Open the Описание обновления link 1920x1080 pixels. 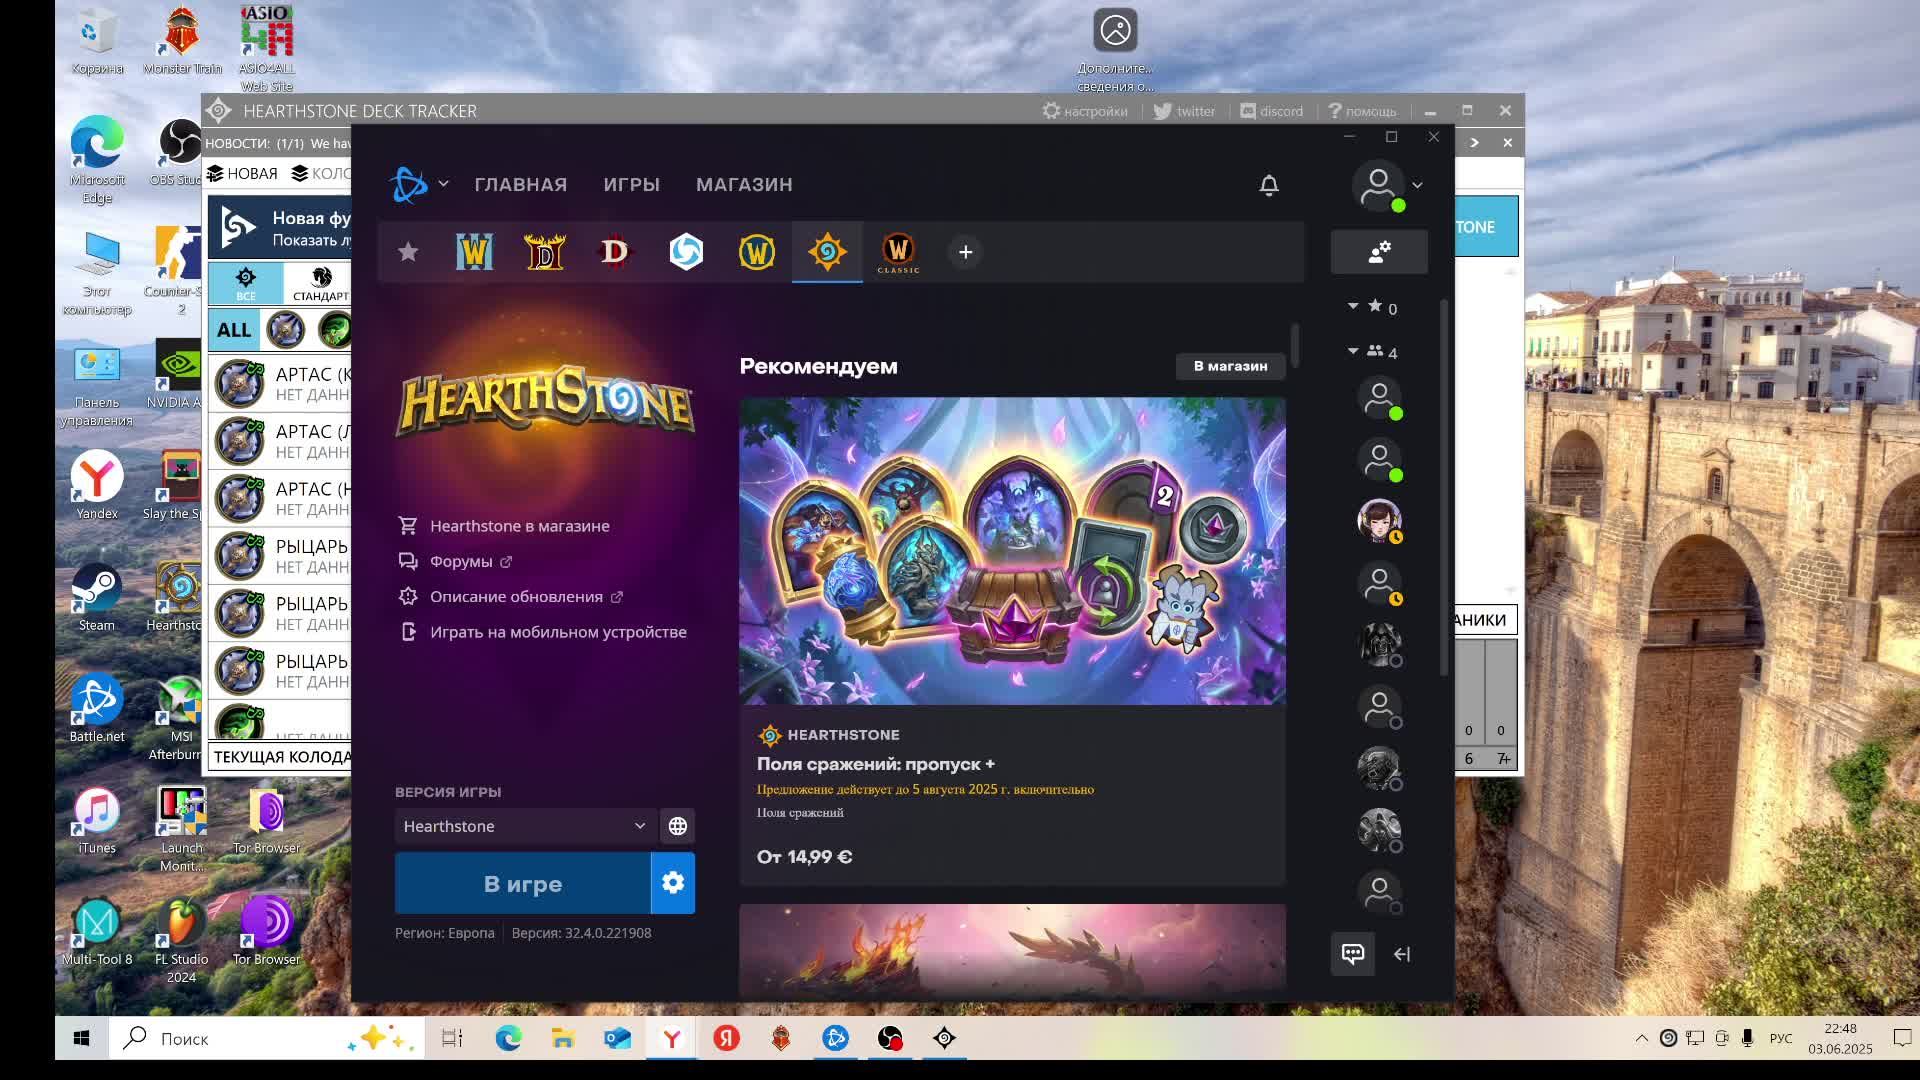[x=516, y=597]
